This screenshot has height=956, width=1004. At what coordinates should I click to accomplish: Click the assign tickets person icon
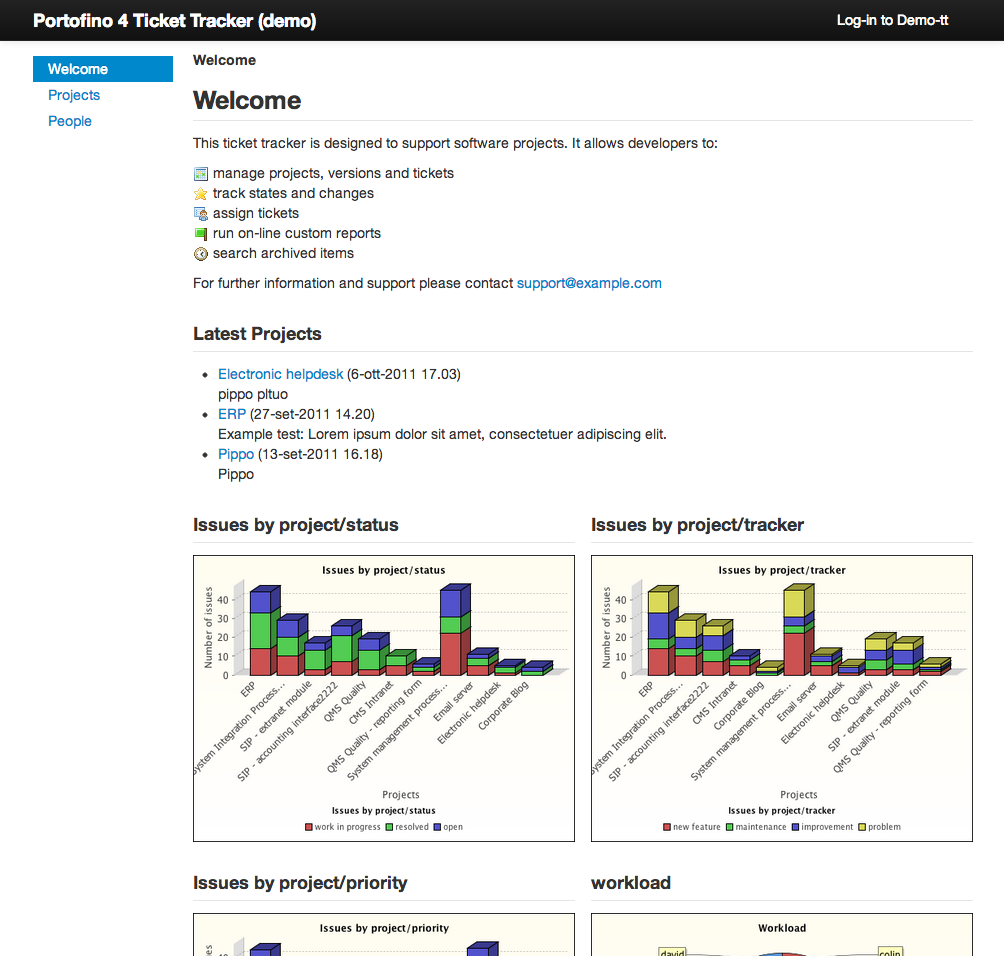point(199,213)
